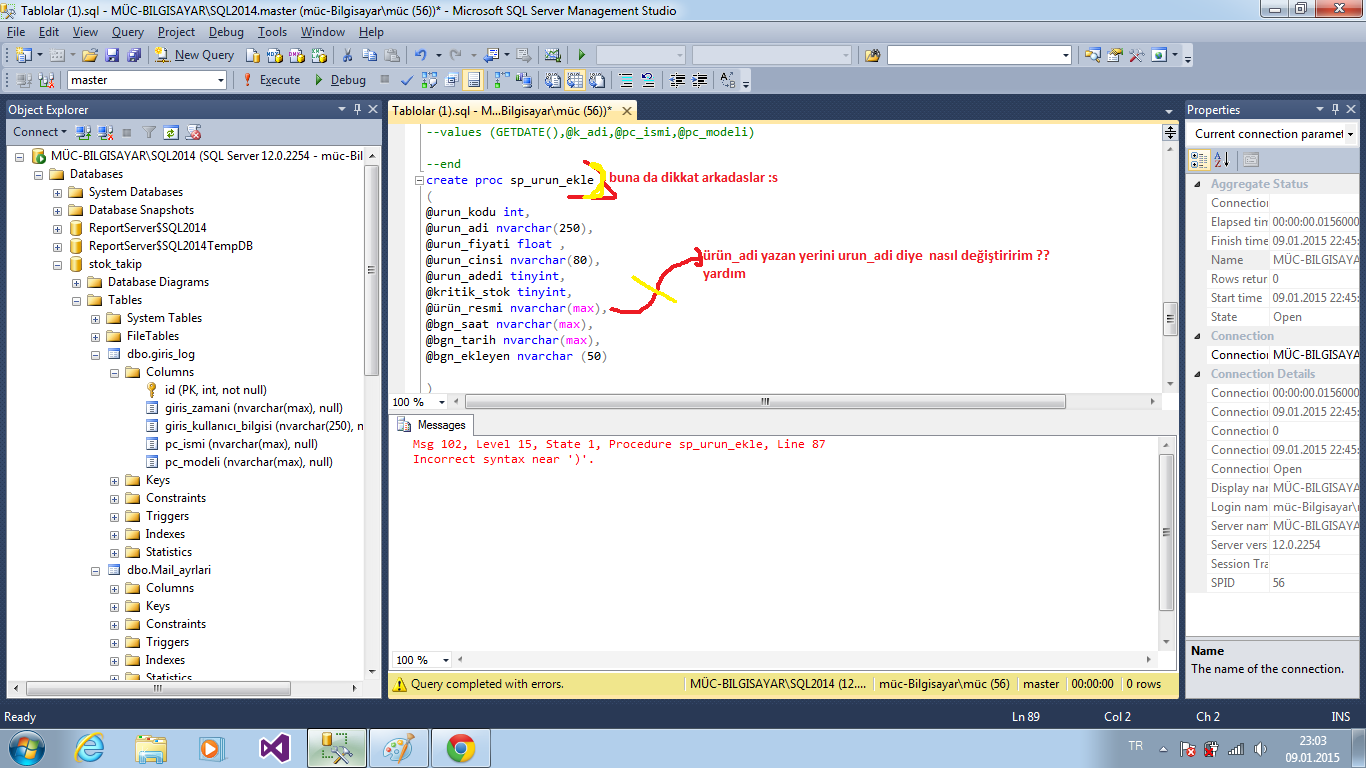Open the Query menu
The image size is (1366, 768).
click(128, 32)
